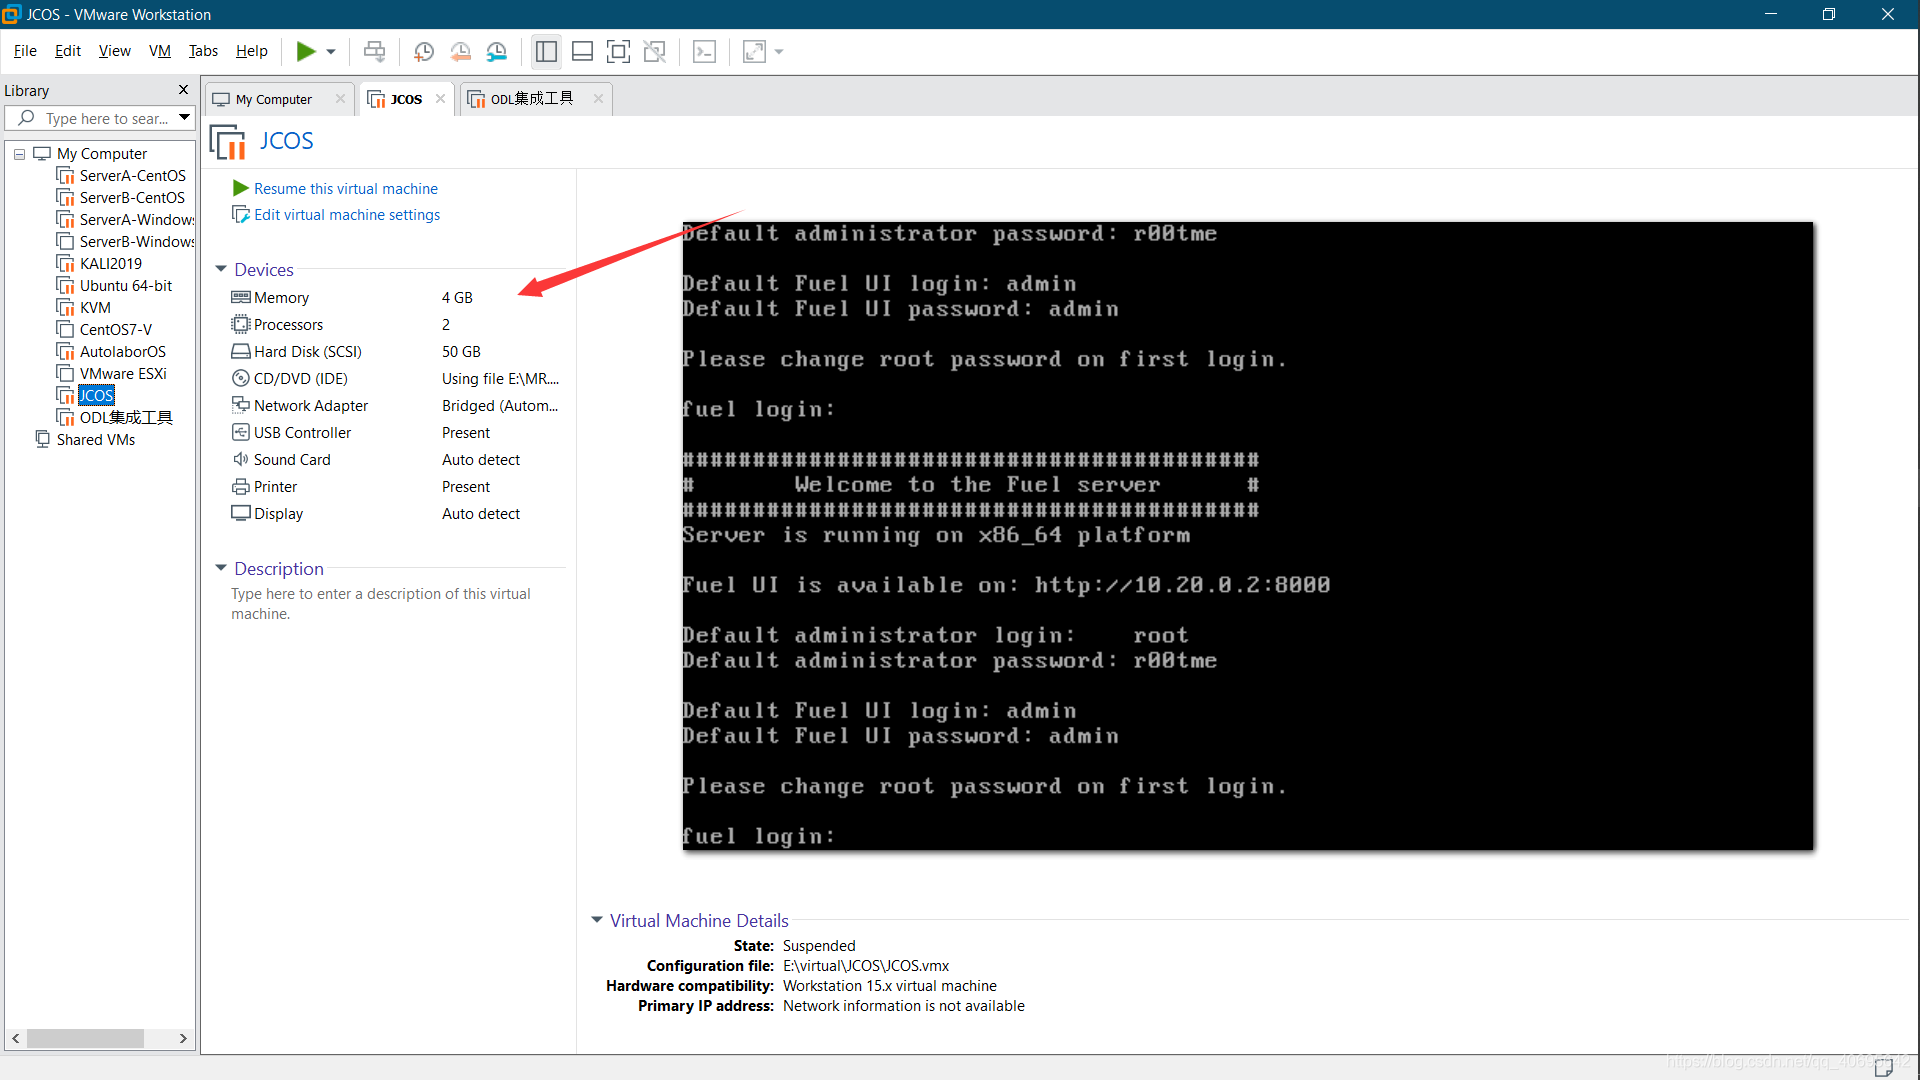Viewport: 1920px width, 1080px height.
Task: Click the Printer device
Action: pyautogui.click(x=395, y=487)
